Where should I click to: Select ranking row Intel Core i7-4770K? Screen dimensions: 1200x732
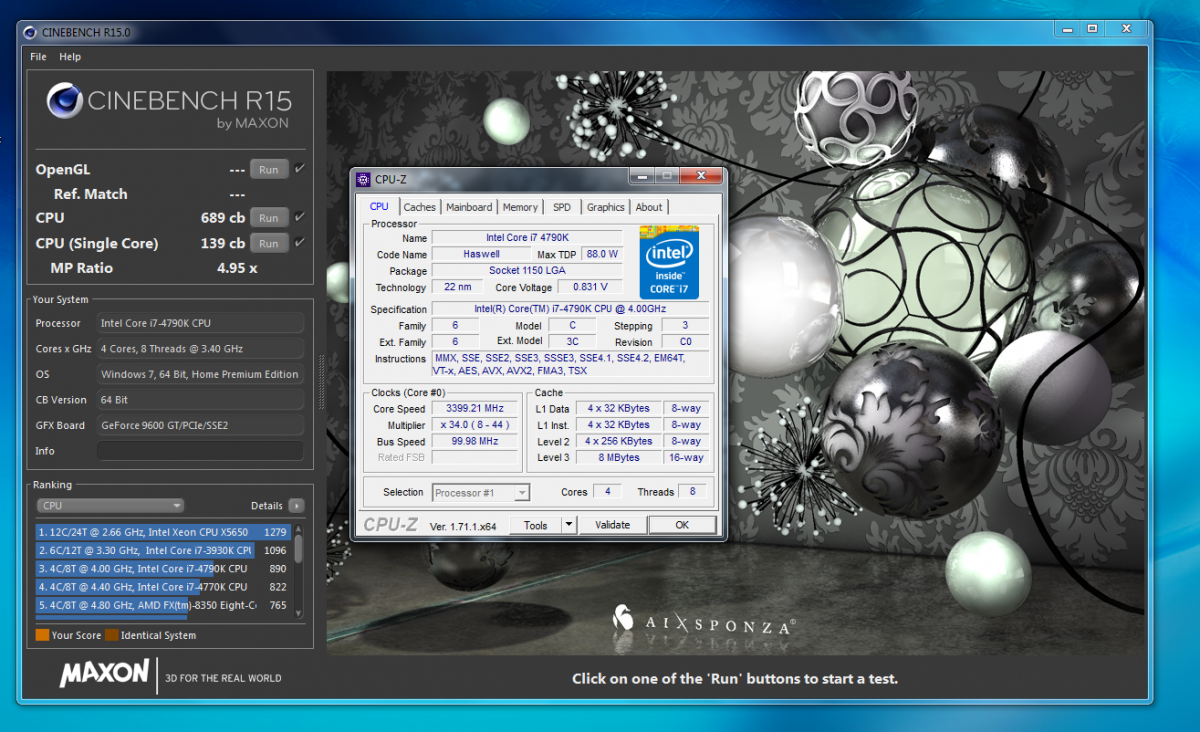coord(164,587)
